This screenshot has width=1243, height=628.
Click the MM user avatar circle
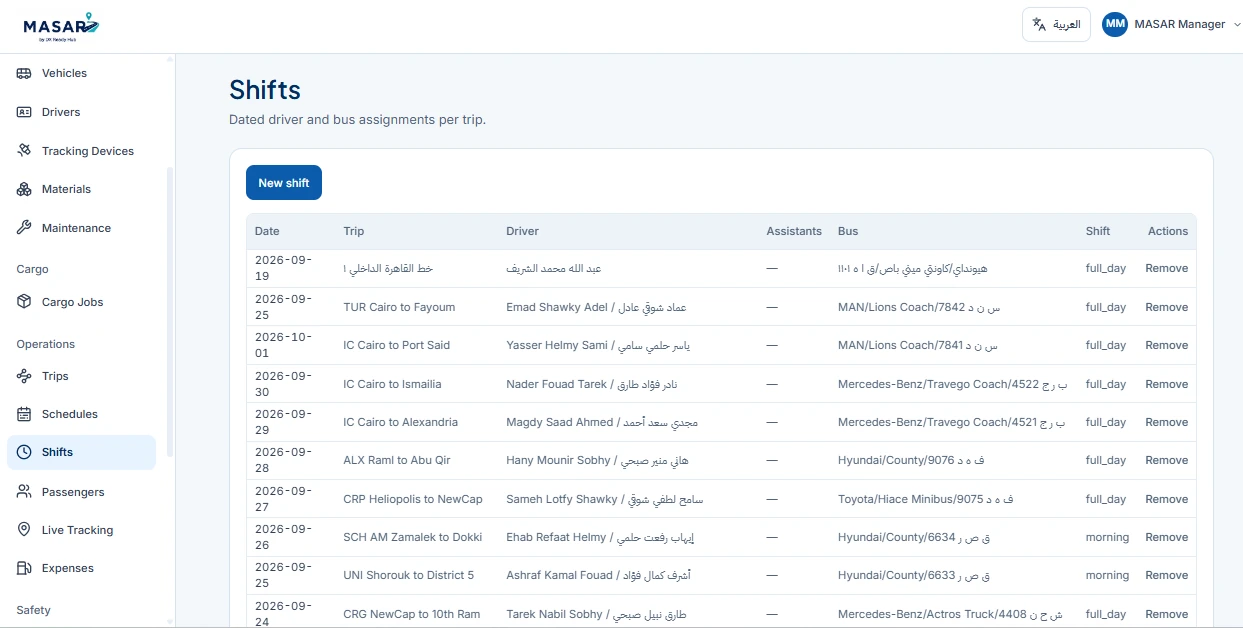[1115, 24]
